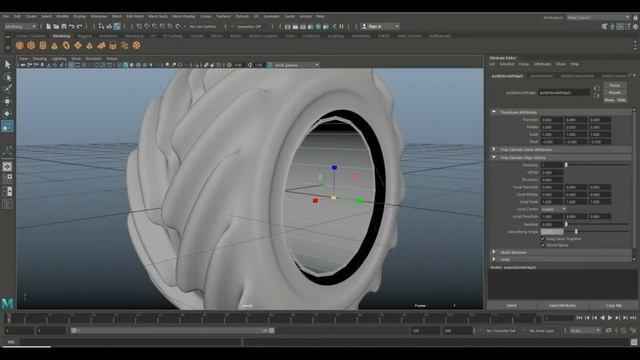Click the Redo arrow icon

click(x=80, y=27)
